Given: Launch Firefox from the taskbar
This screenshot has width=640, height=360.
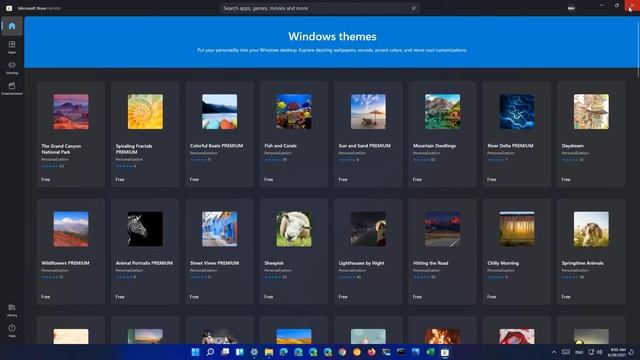Looking at the screenshot, I should click(x=372, y=352).
